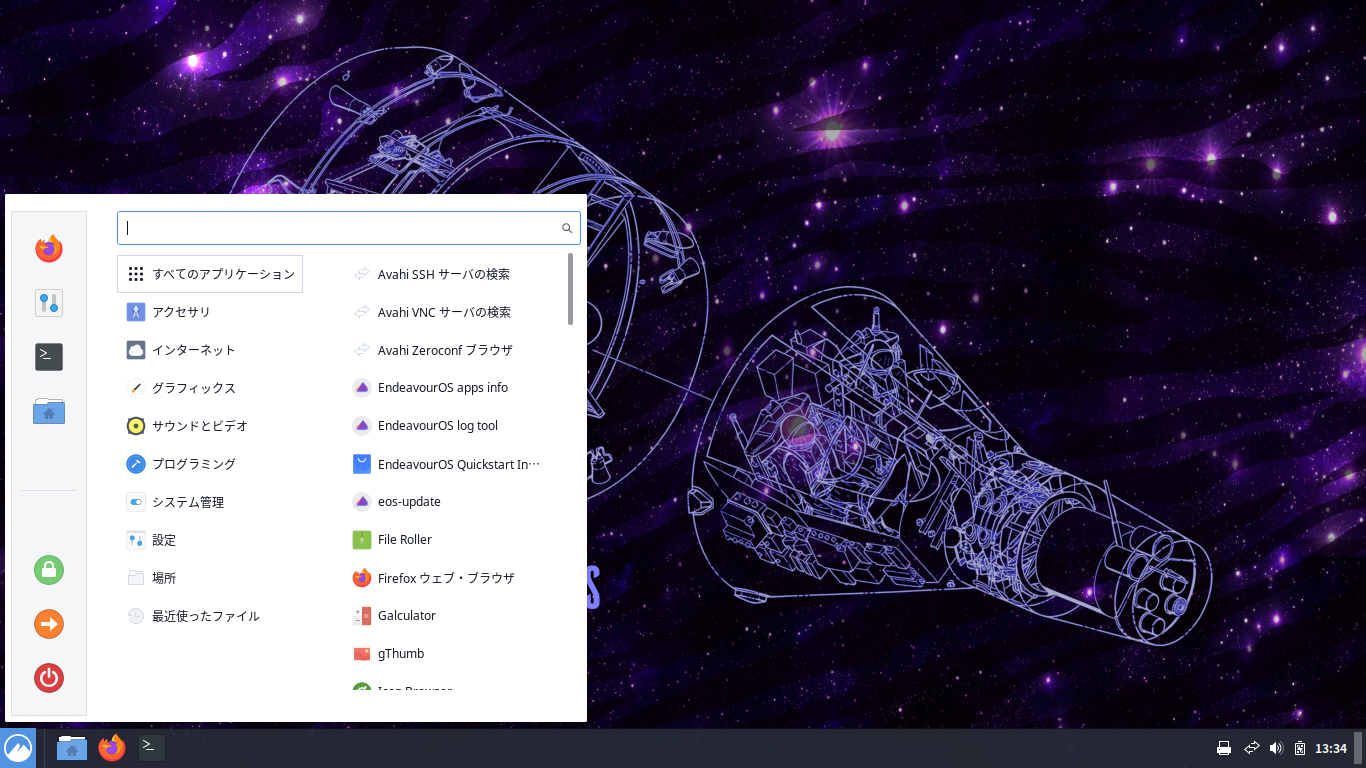Launch Firefox from the menu favorites sidebar

click(49, 249)
